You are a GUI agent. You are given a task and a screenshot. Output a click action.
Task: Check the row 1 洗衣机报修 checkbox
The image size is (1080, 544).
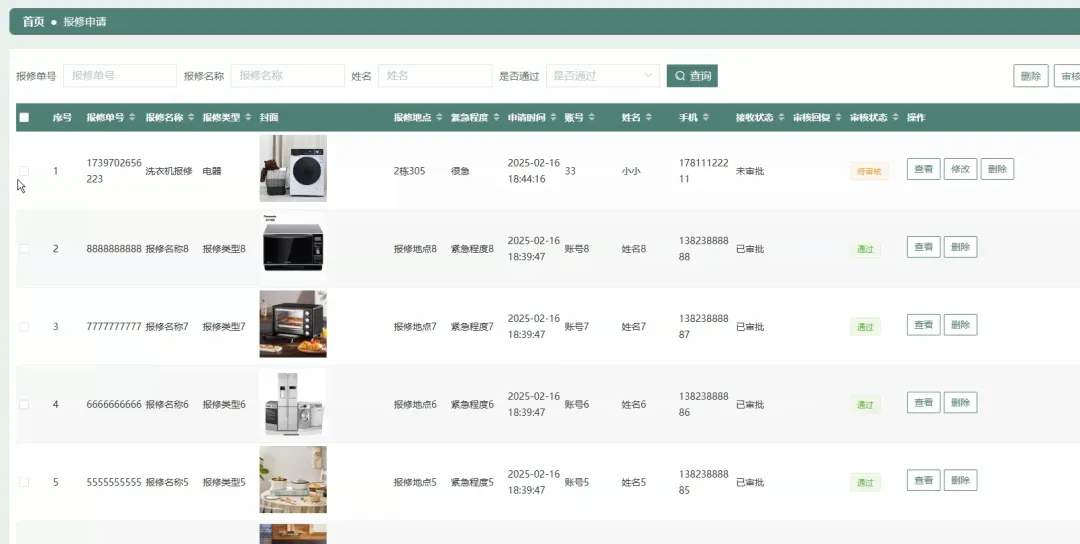[x=24, y=171]
